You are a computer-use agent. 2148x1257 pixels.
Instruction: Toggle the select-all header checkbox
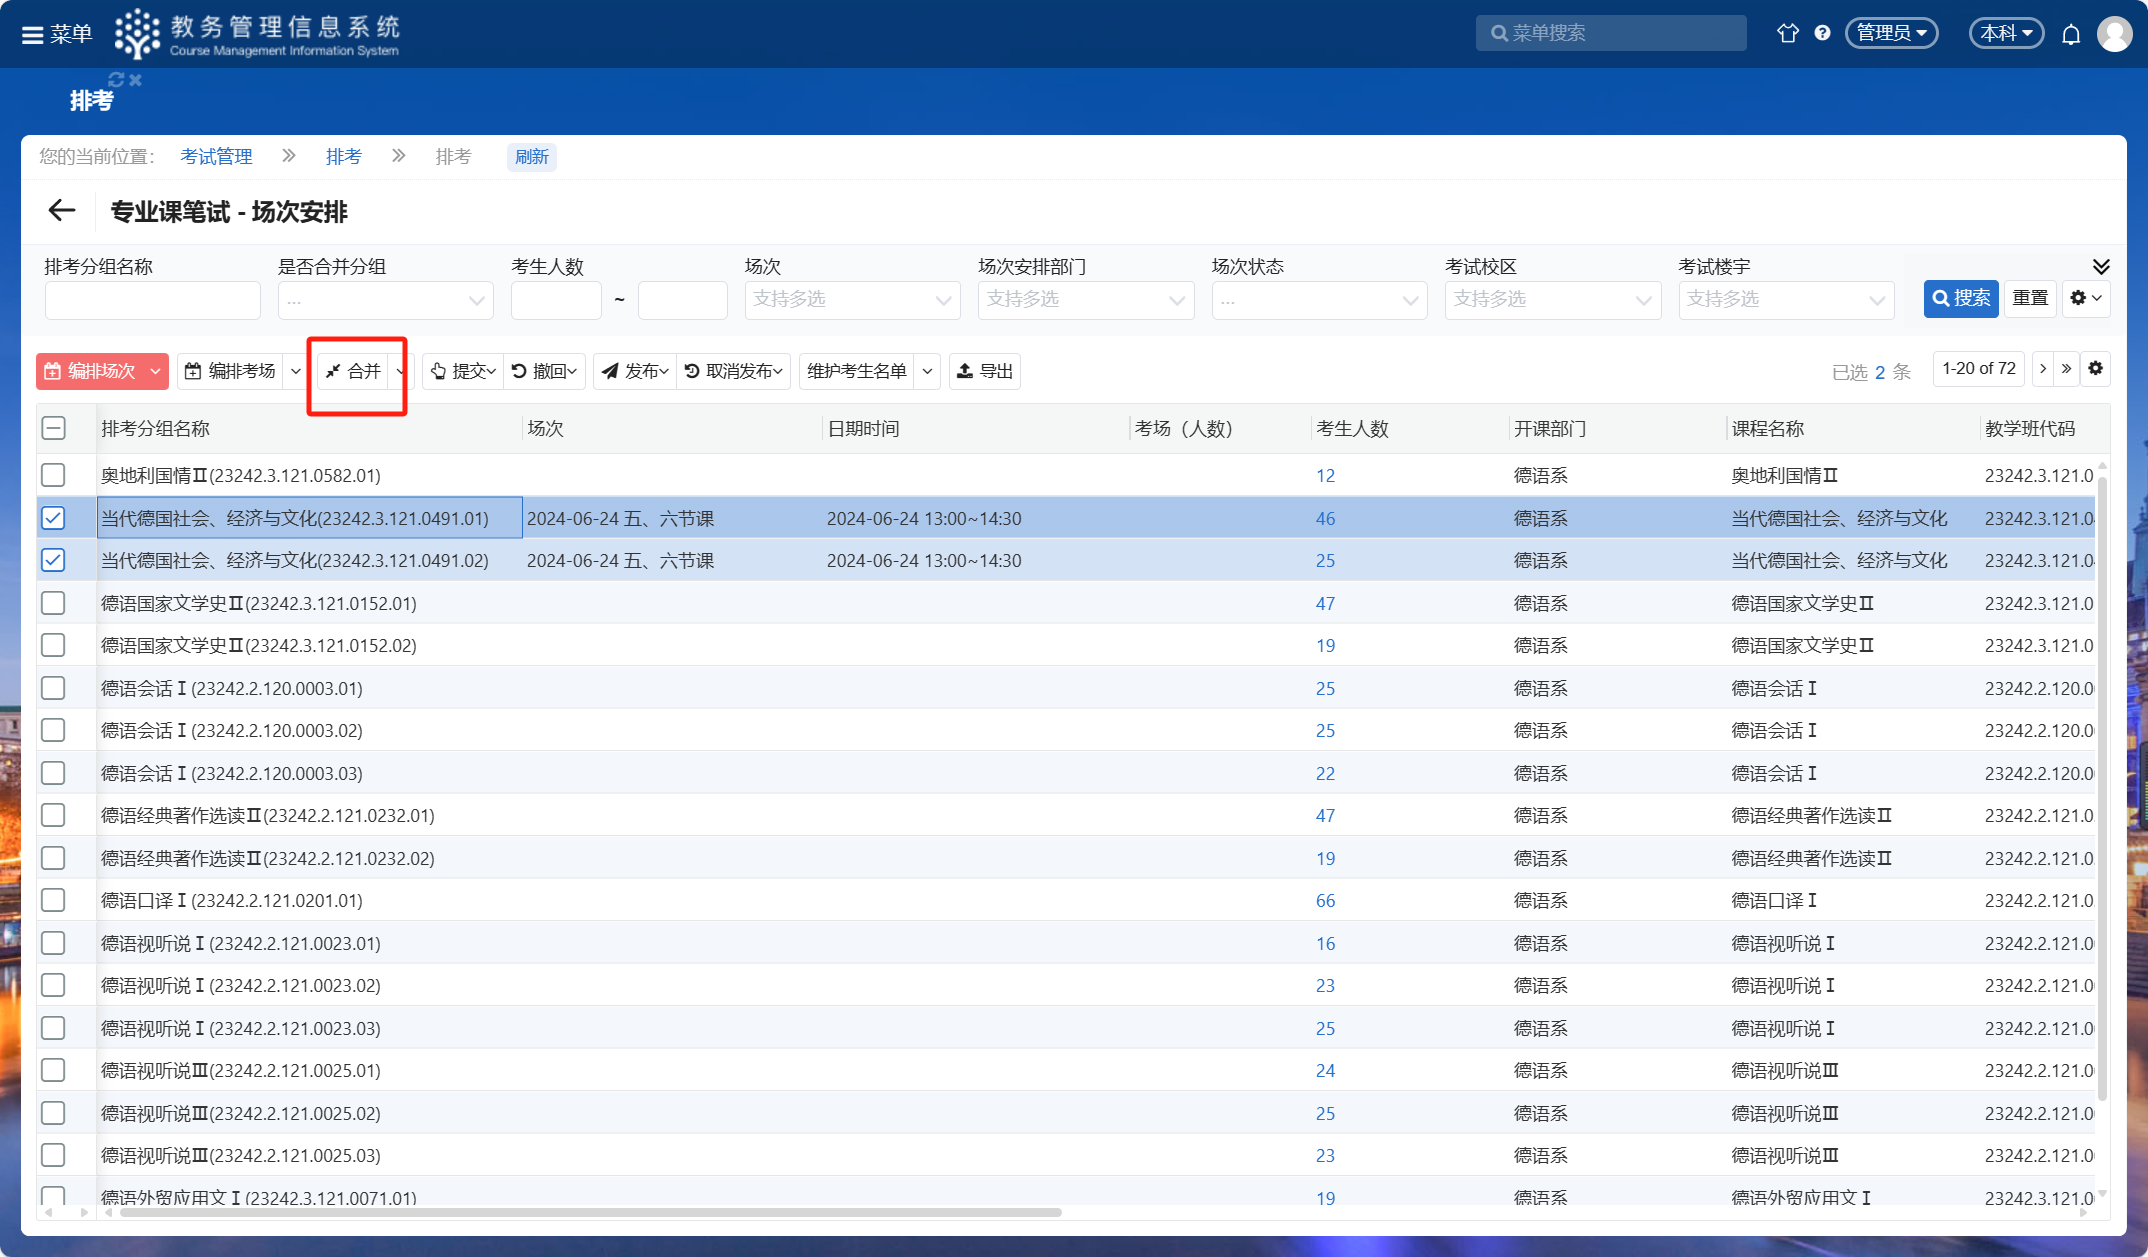tap(54, 428)
